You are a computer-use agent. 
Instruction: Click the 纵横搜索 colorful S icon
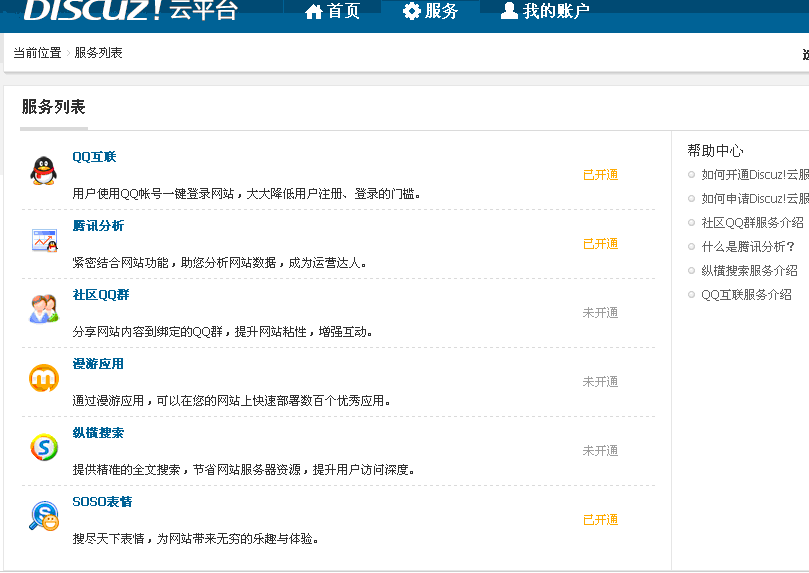(44, 447)
